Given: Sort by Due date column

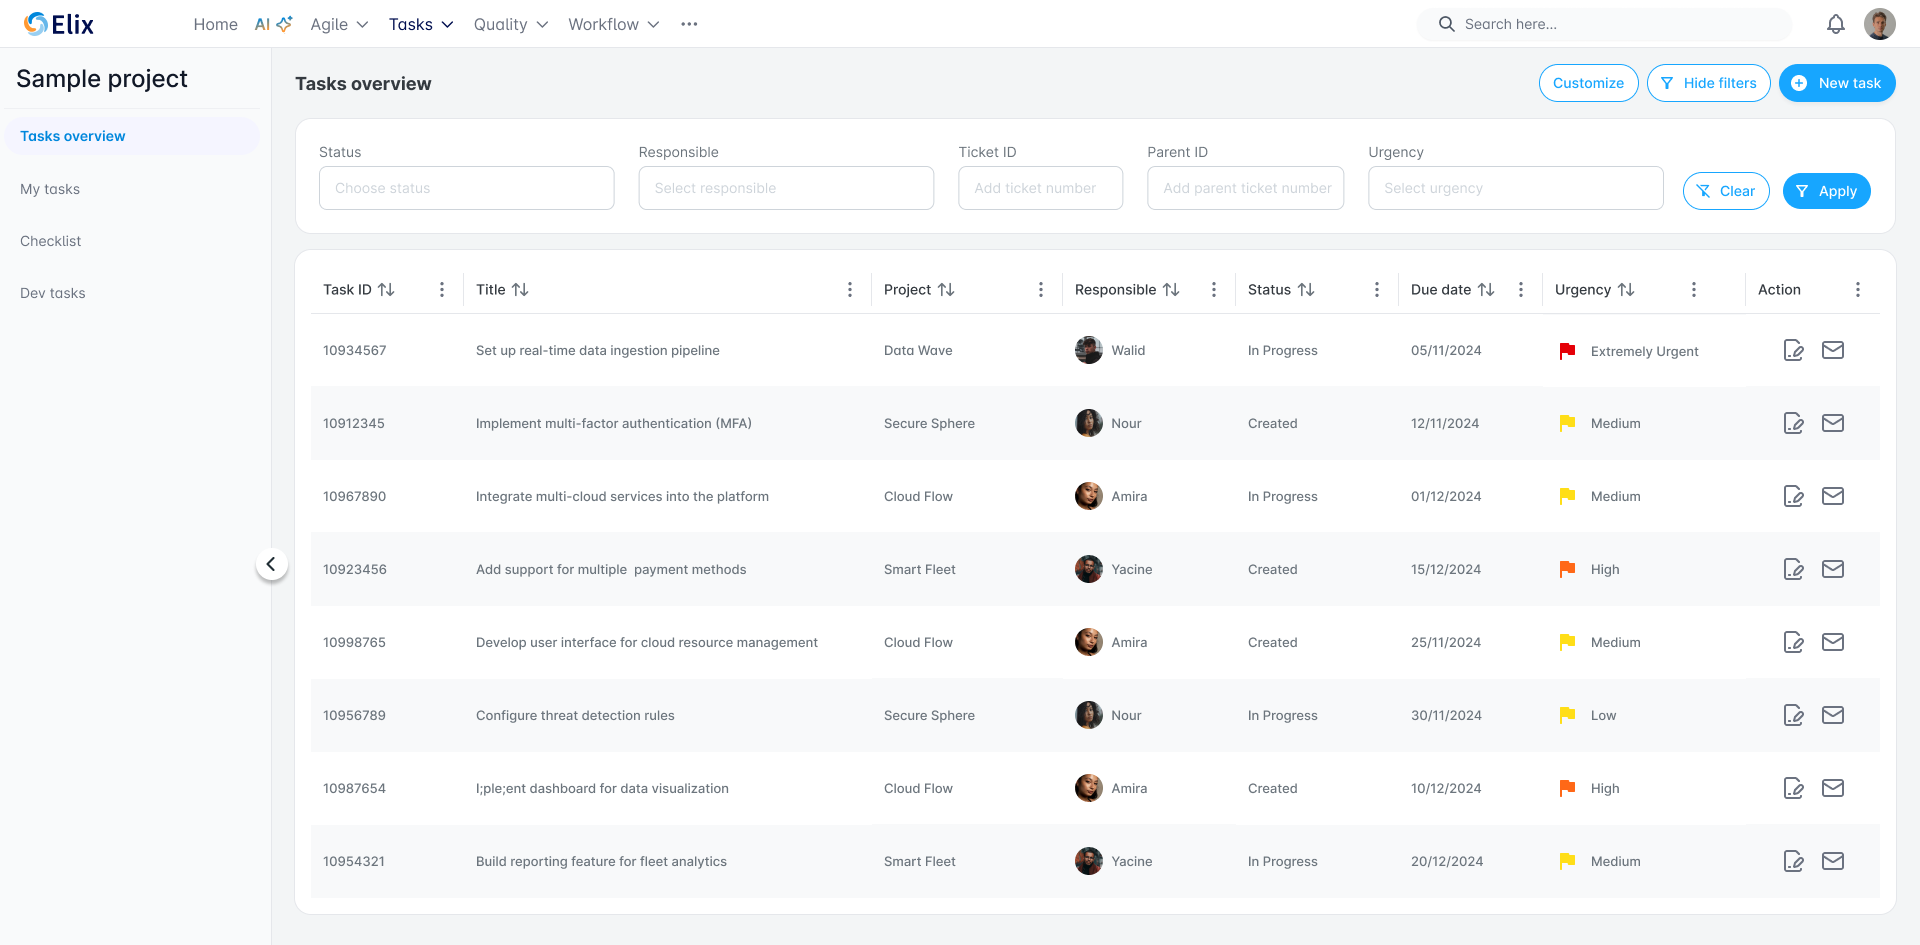Looking at the screenshot, I should (x=1486, y=289).
